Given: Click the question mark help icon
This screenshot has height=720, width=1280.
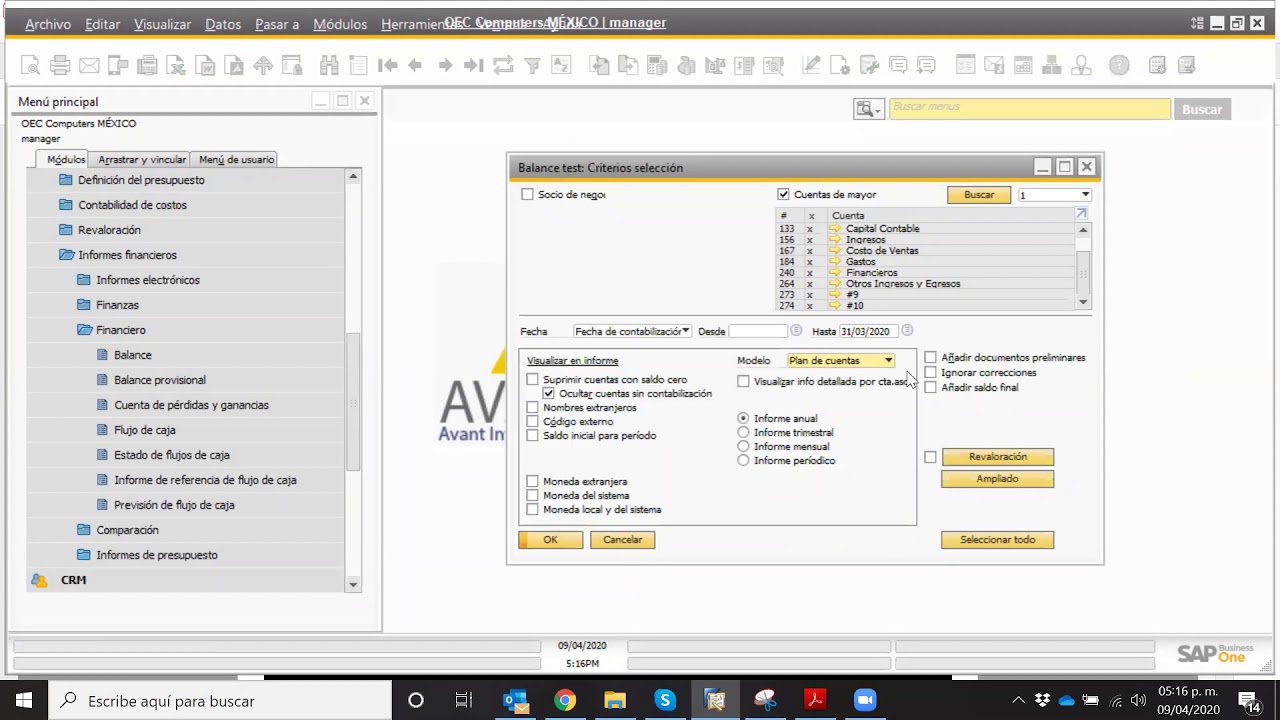Looking at the screenshot, I should (1119, 66).
